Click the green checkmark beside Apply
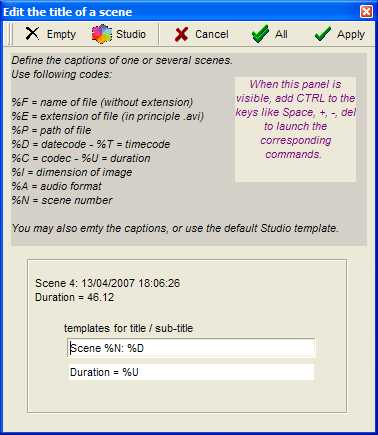This screenshot has height=435, width=378. (x=323, y=34)
